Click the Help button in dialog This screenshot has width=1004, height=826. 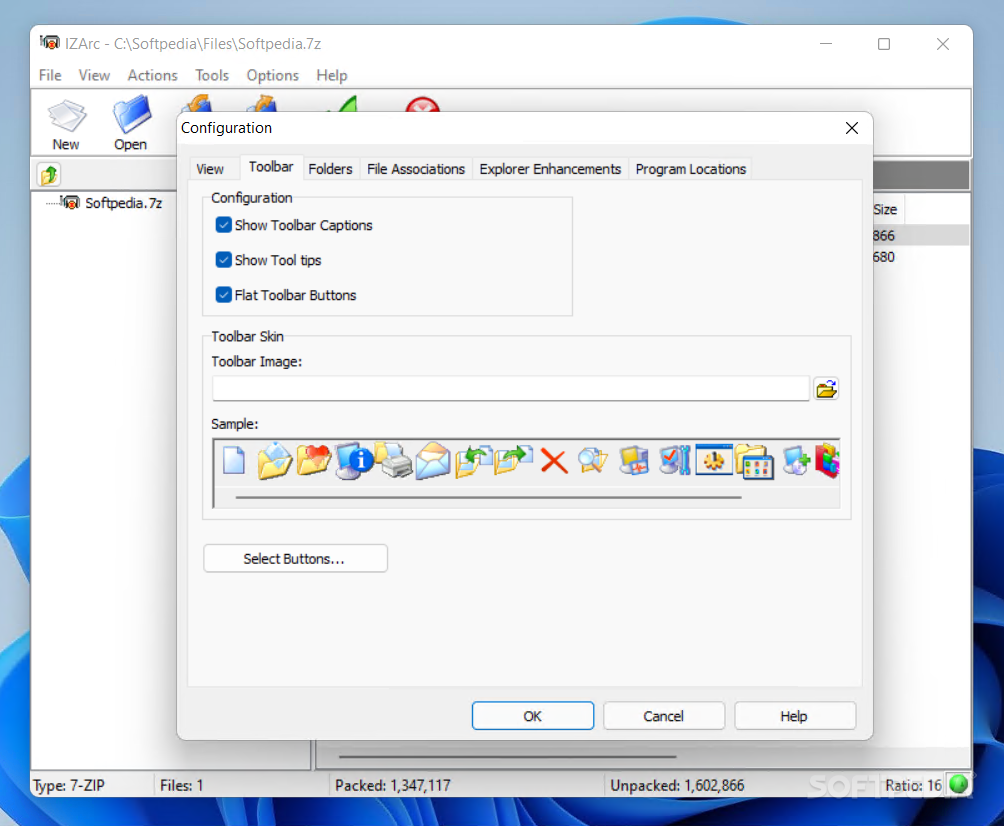point(794,716)
